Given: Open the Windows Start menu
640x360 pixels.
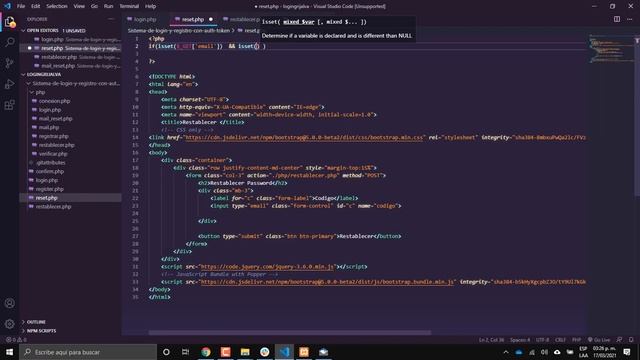Looking at the screenshot, I should 9,352.
